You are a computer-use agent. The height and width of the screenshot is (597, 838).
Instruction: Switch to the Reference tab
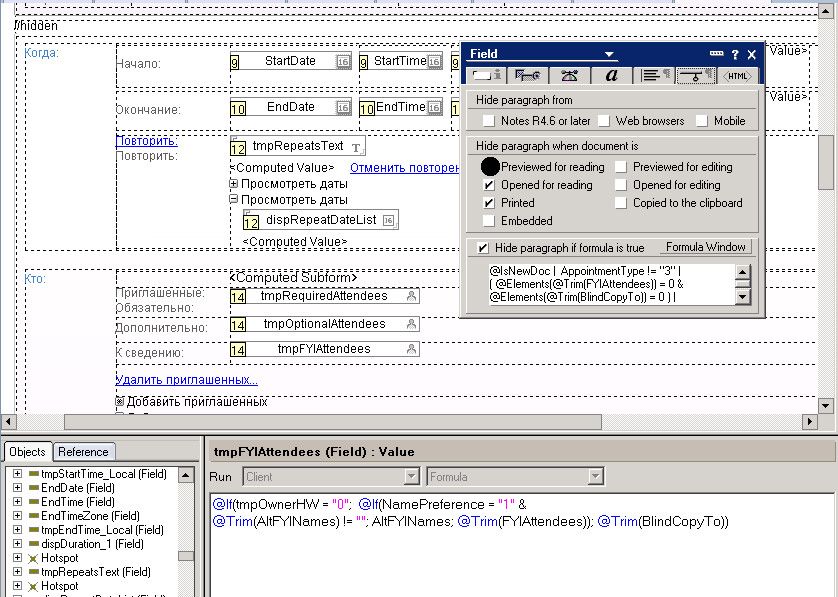coord(83,452)
